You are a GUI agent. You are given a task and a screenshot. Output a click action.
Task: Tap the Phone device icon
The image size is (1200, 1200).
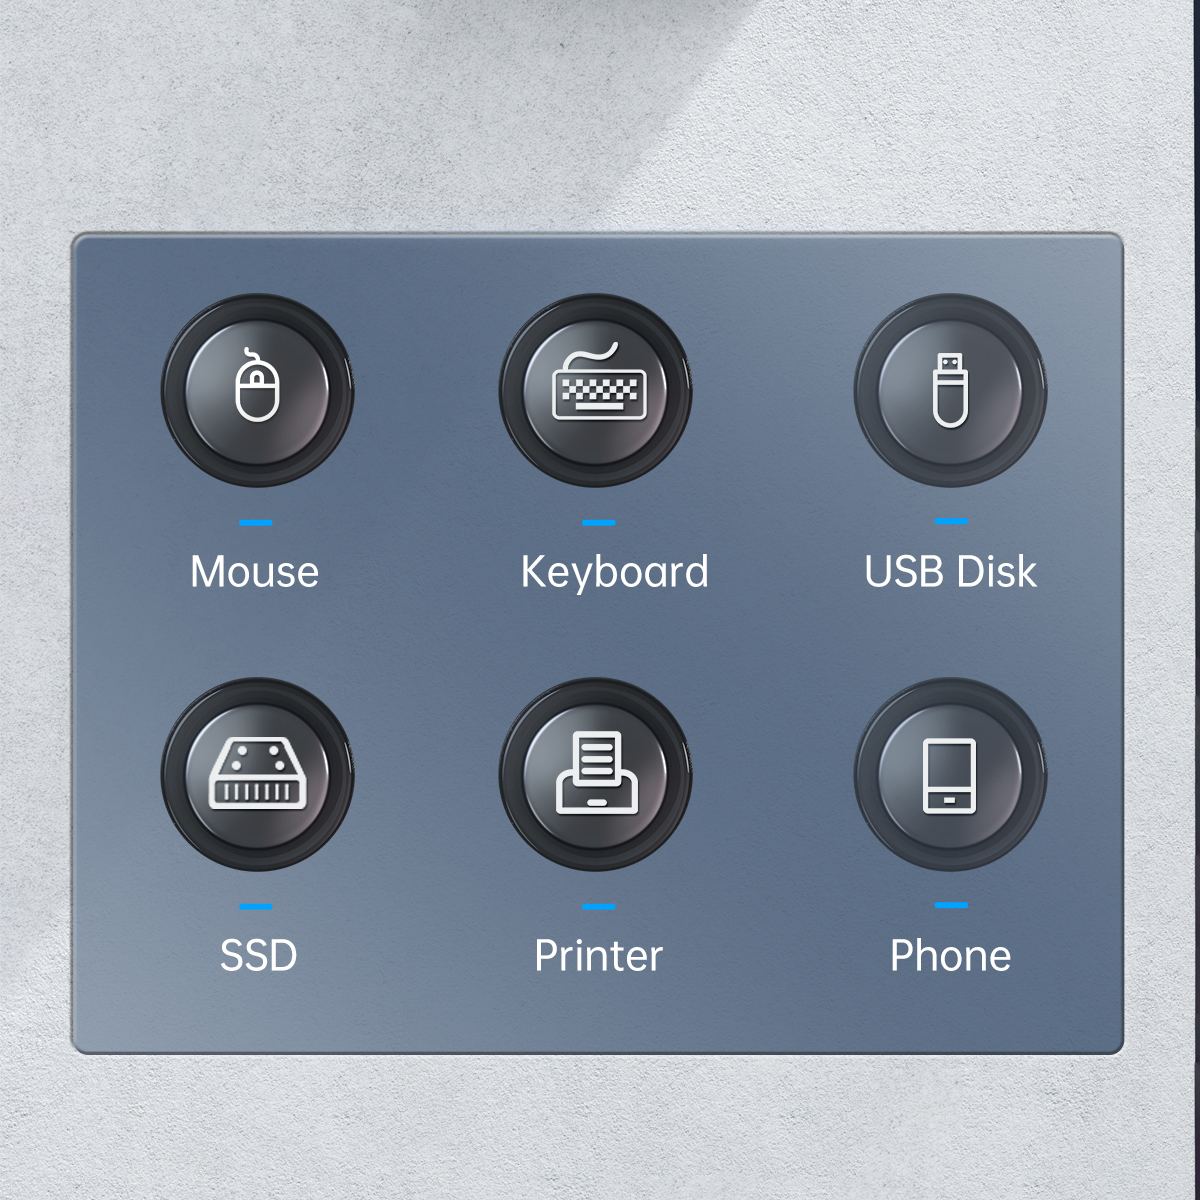click(951, 775)
